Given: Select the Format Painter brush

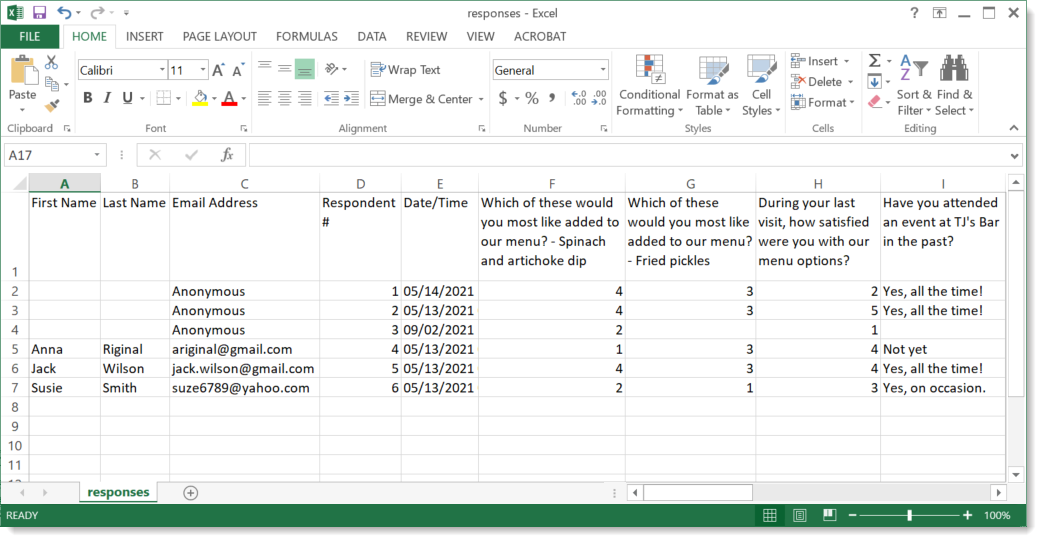Looking at the screenshot, I should (x=52, y=105).
